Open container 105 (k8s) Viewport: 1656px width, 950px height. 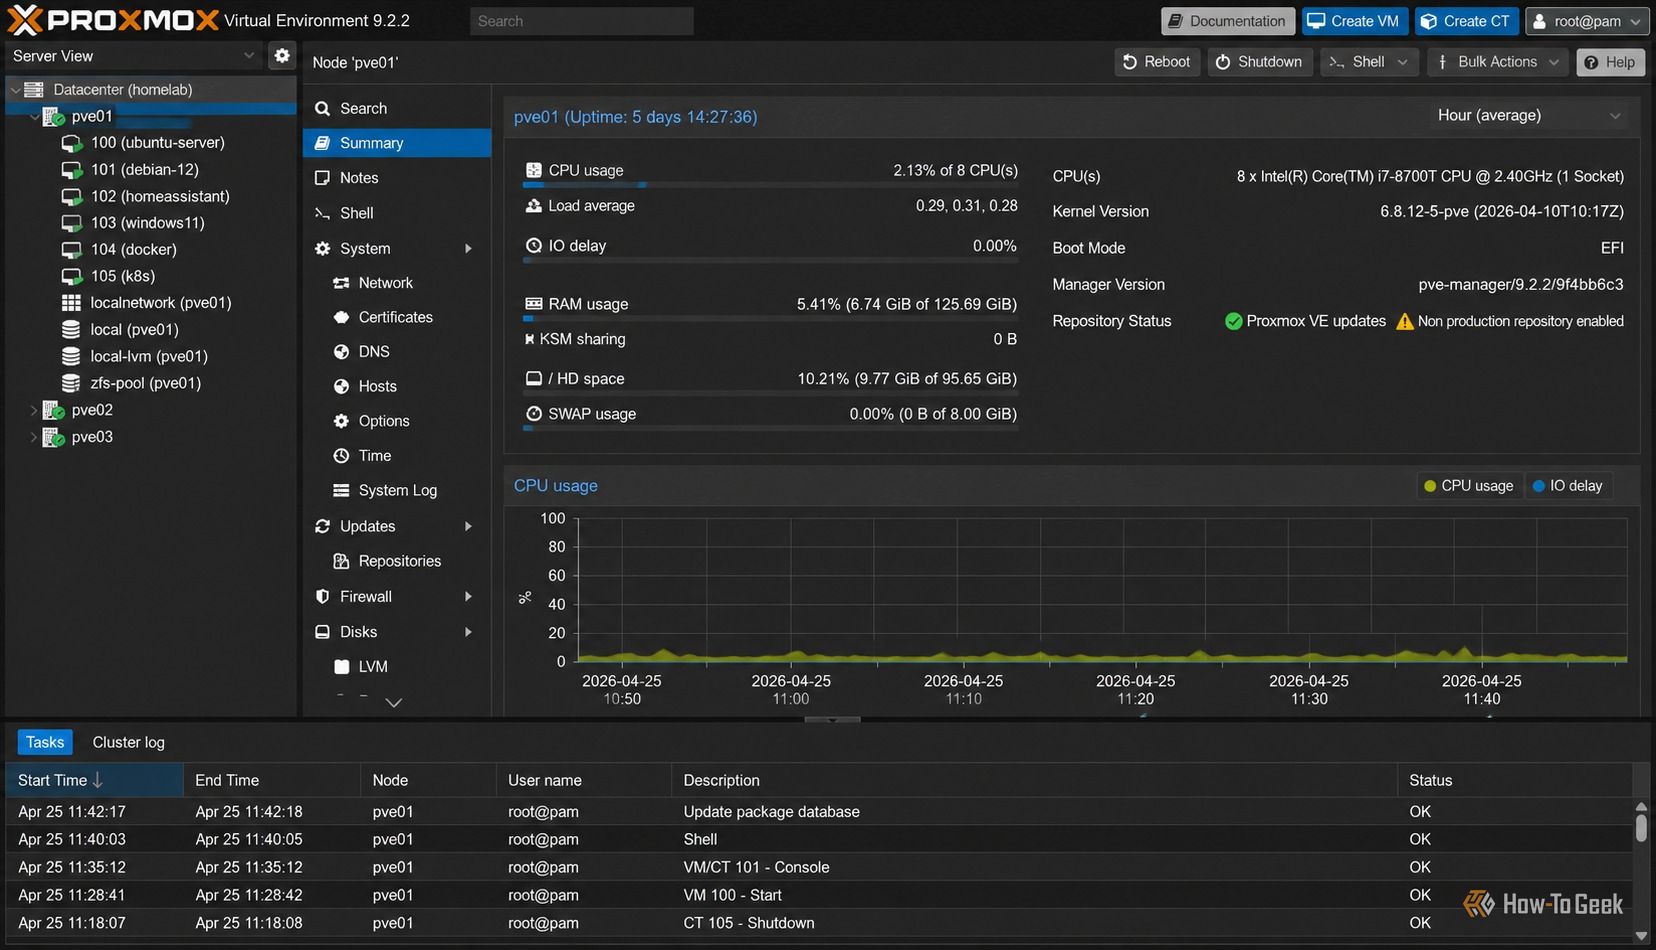tap(123, 276)
